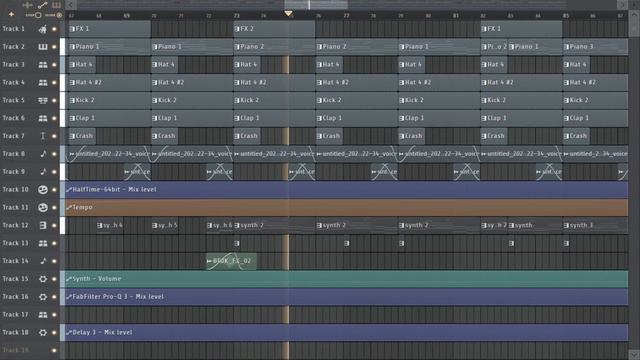The width and height of the screenshot is (640, 360).
Task: Click the music note icon on Track 14
Action: click(43, 261)
